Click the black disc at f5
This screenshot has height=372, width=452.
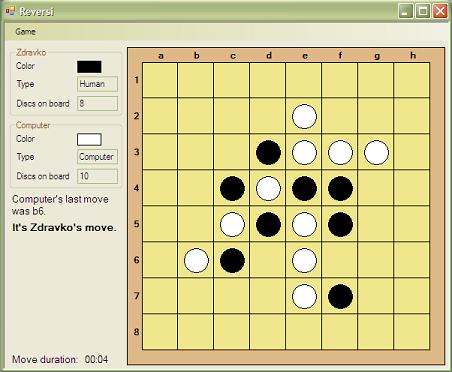click(340, 224)
